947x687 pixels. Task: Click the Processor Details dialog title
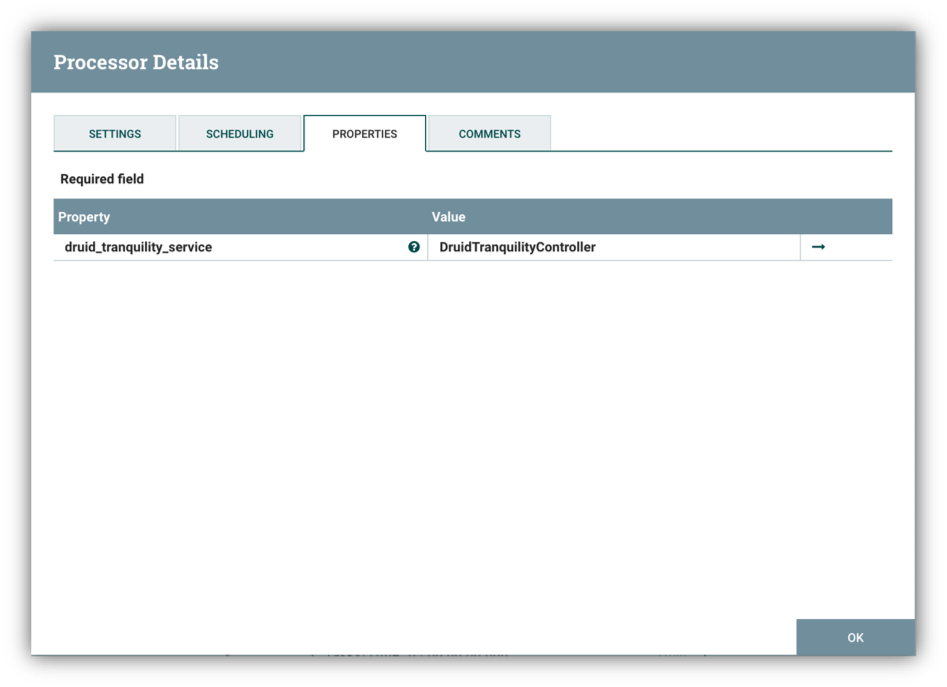coord(136,62)
